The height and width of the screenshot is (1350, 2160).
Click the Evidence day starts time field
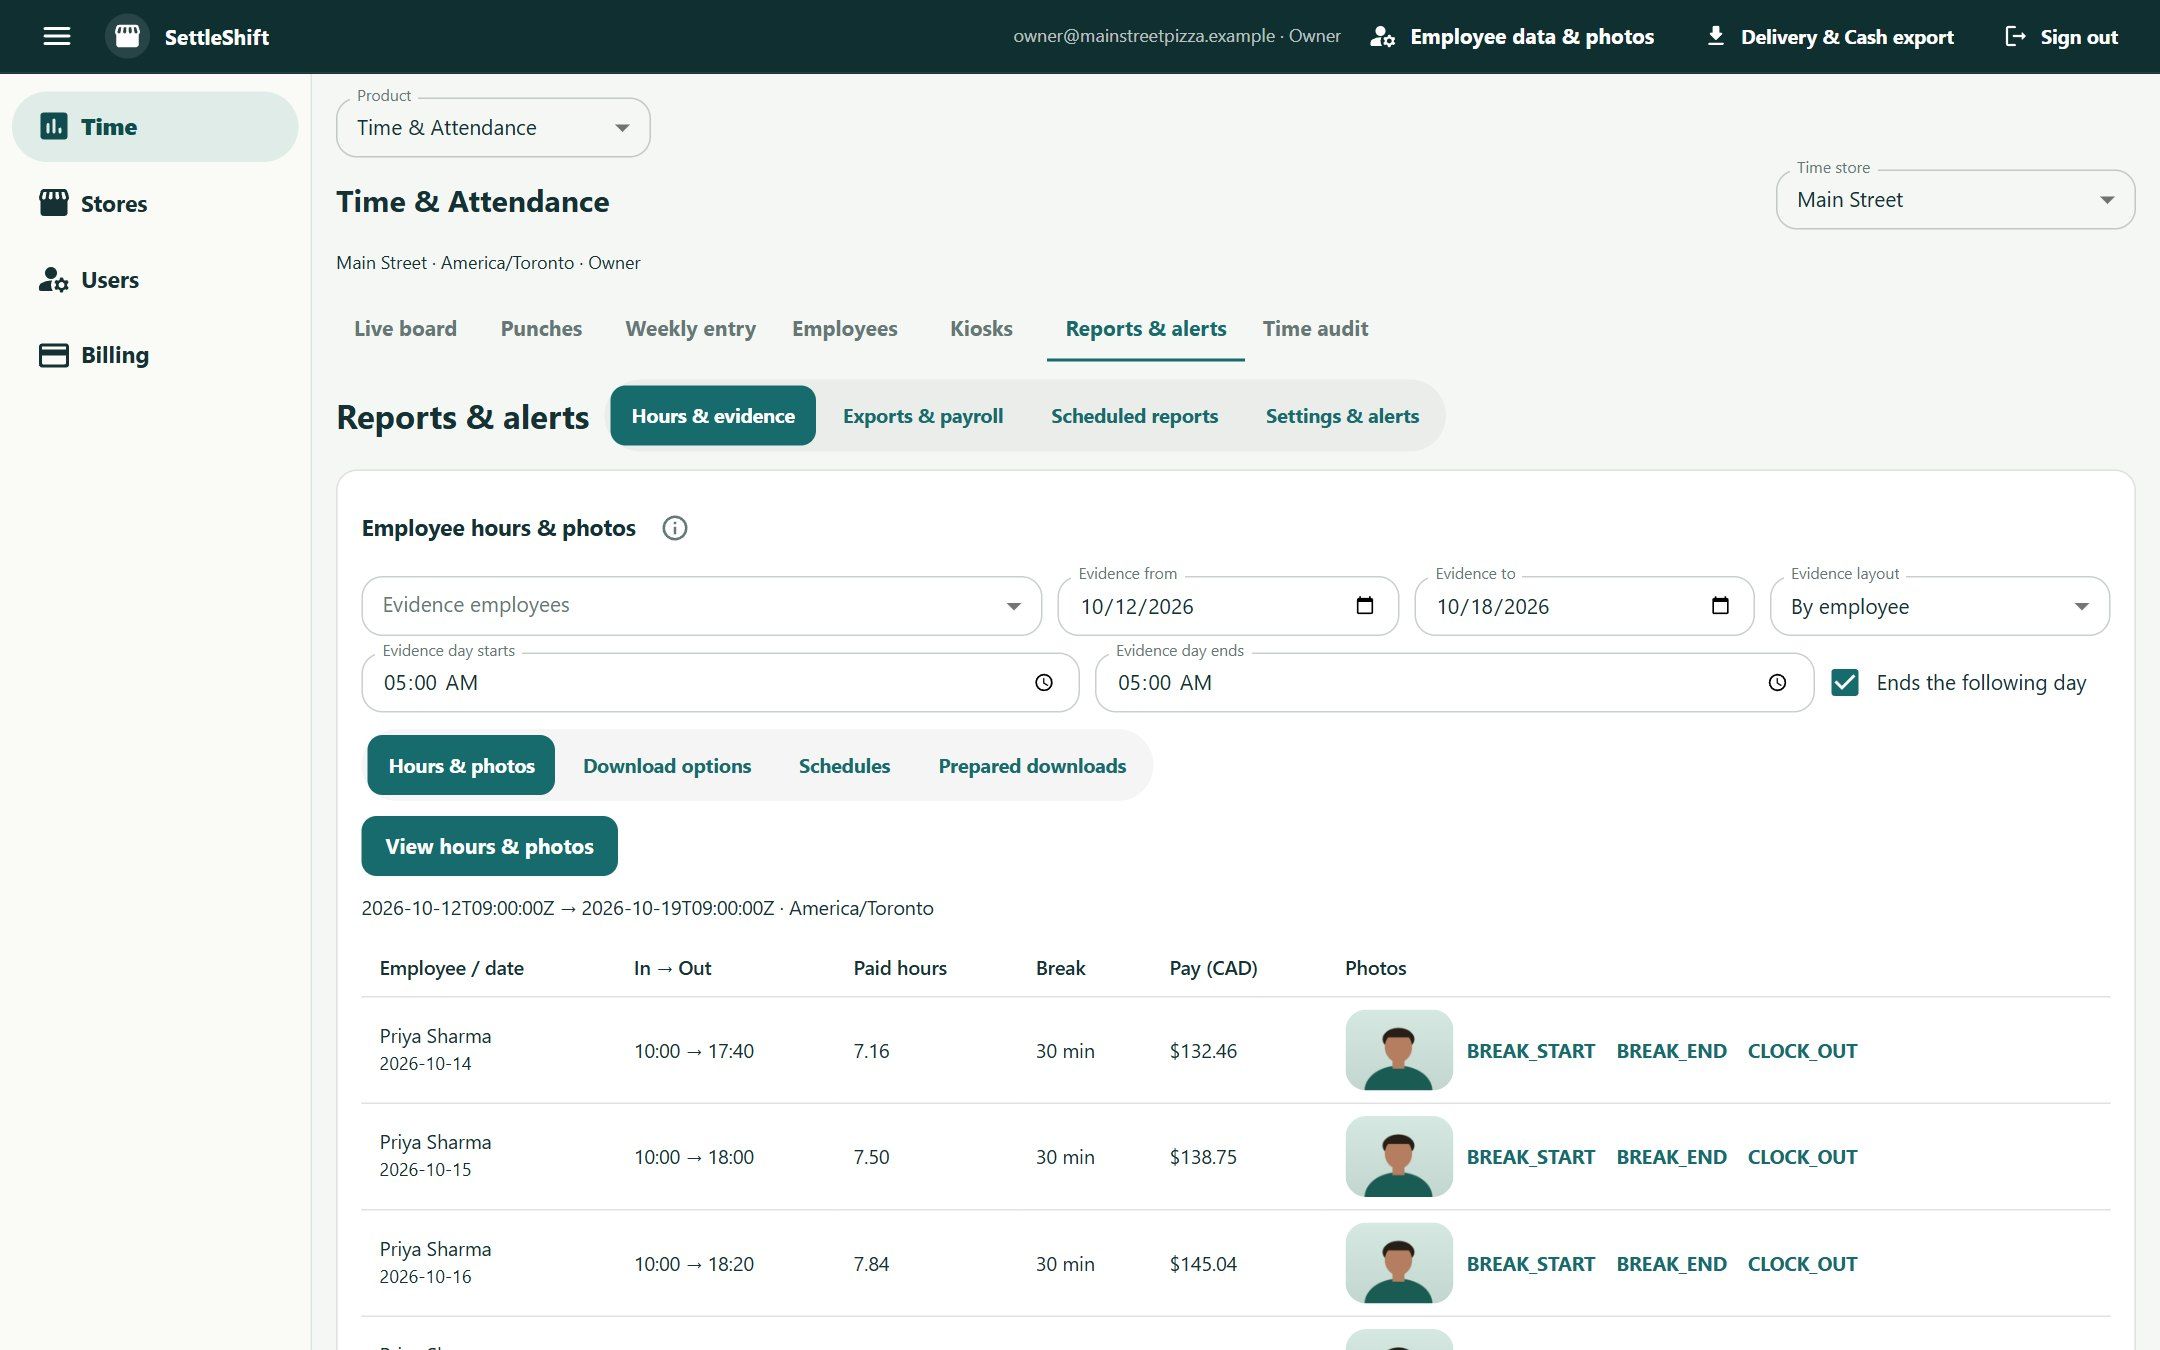(x=720, y=683)
